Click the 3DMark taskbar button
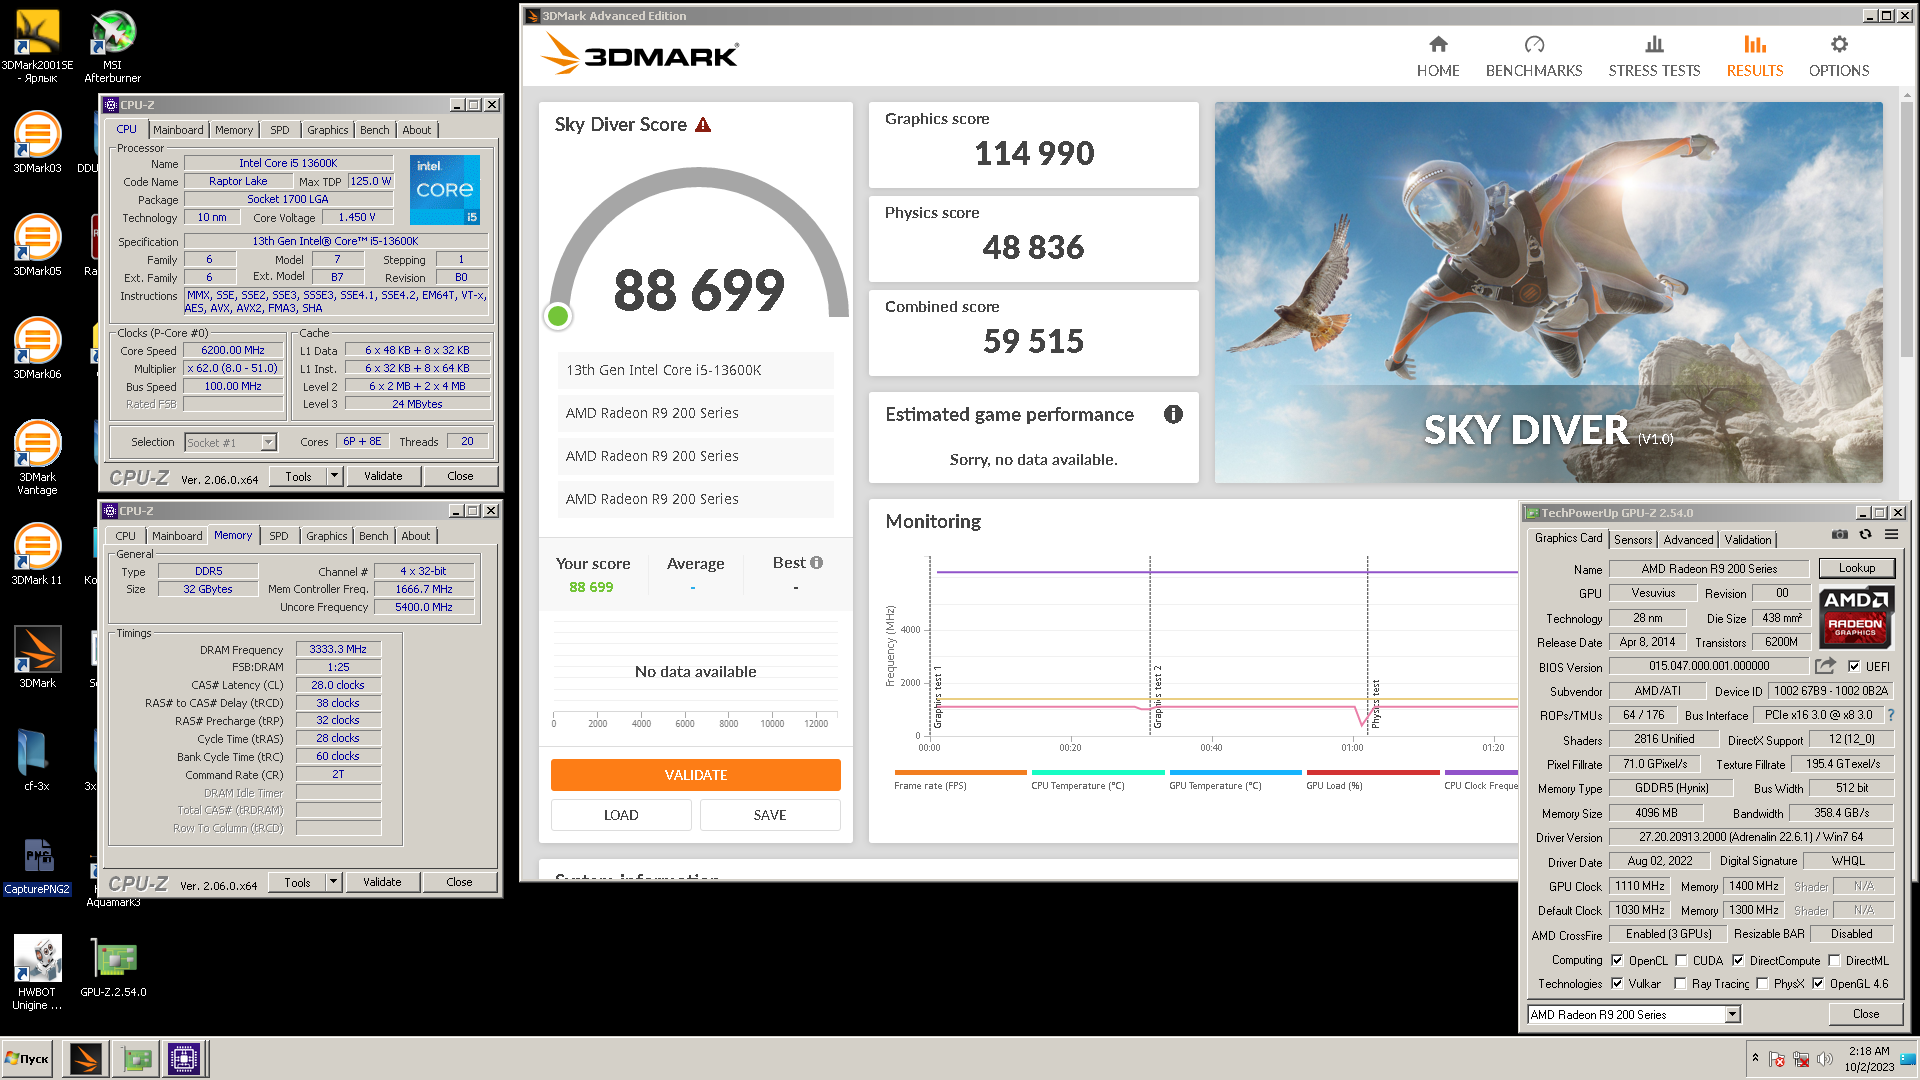This screenshot has height=1080, width=1920. (86, 1059)
